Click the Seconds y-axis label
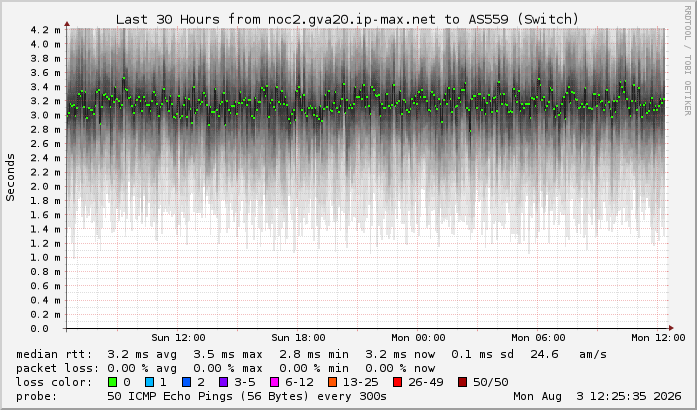 click(11, 177)
